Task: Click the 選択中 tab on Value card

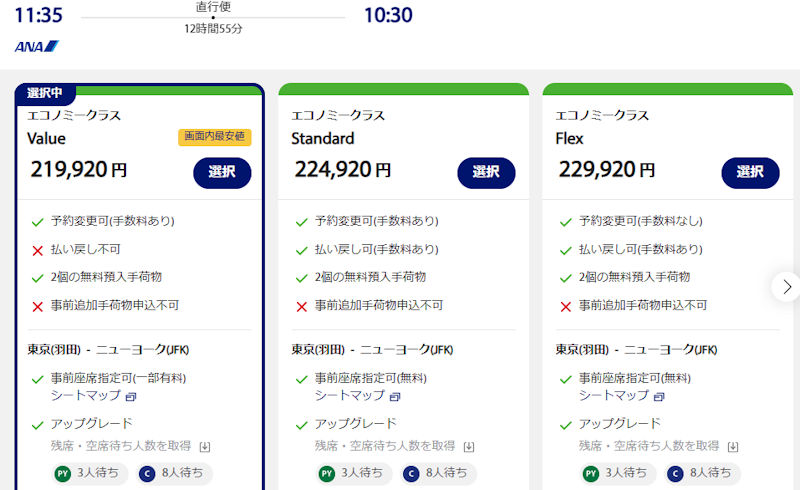Action: click(x=45, y=93)
